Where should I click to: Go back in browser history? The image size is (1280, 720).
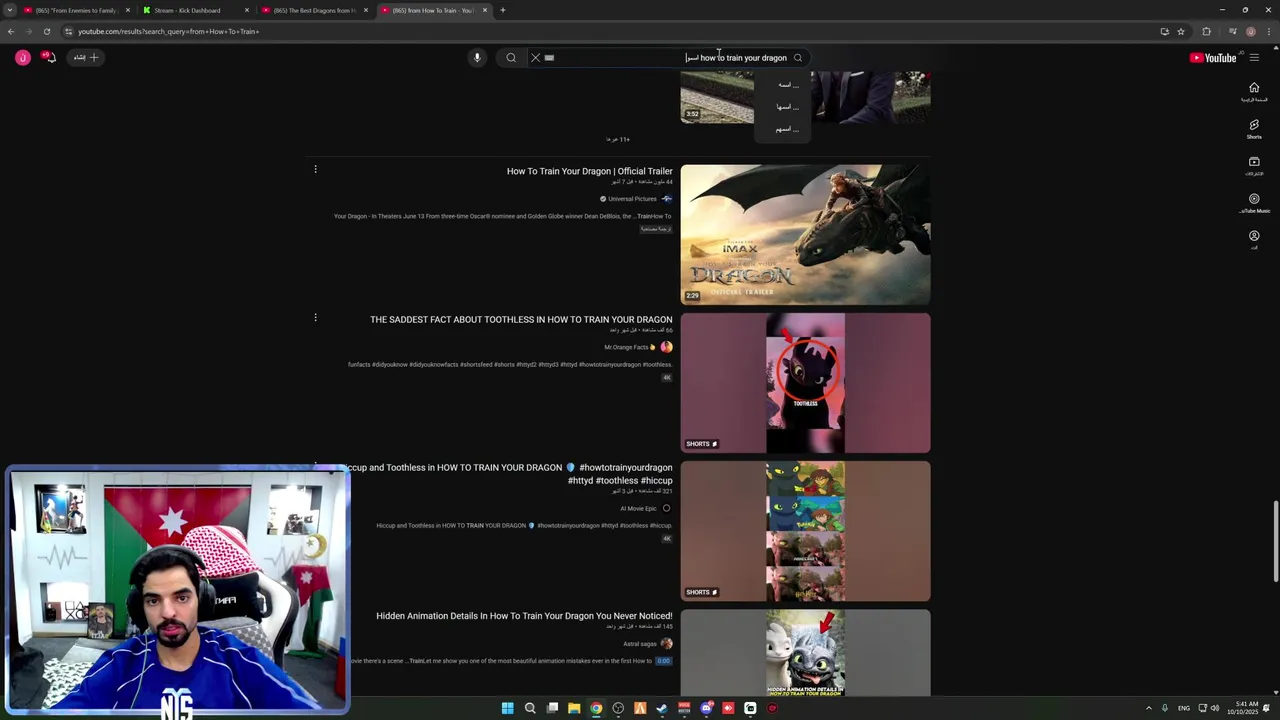click(x=11, y=31)
